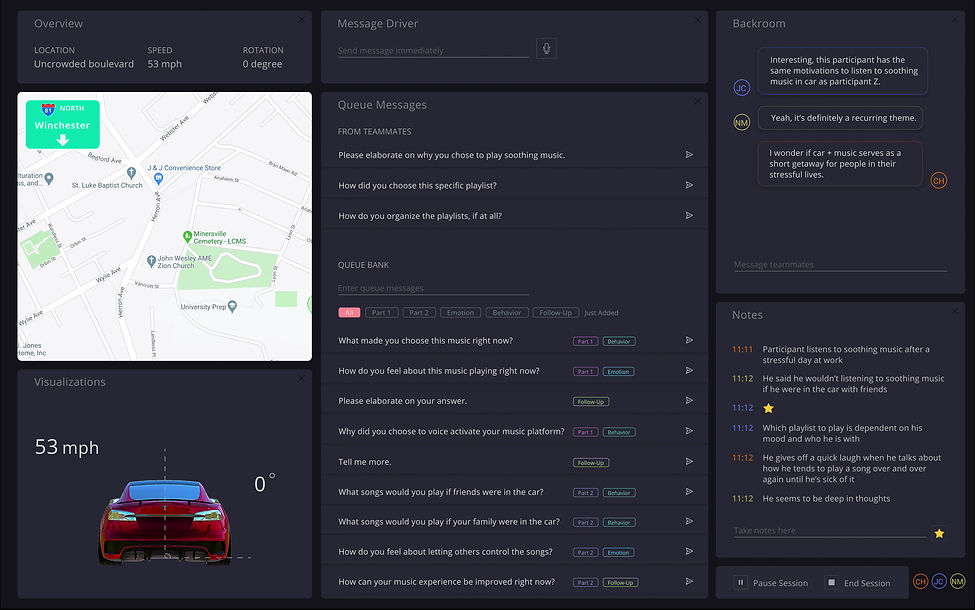Send 'How do you organize the playlists' message
Viewport: 975px width, 610px height.
click(689, 216)
